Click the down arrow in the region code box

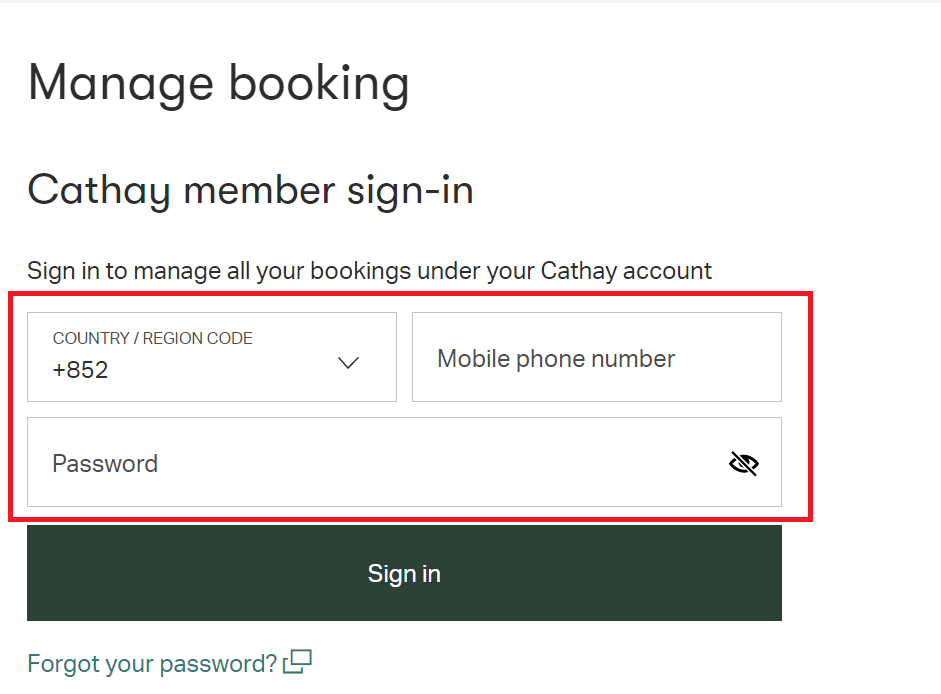tap(348, 363)
